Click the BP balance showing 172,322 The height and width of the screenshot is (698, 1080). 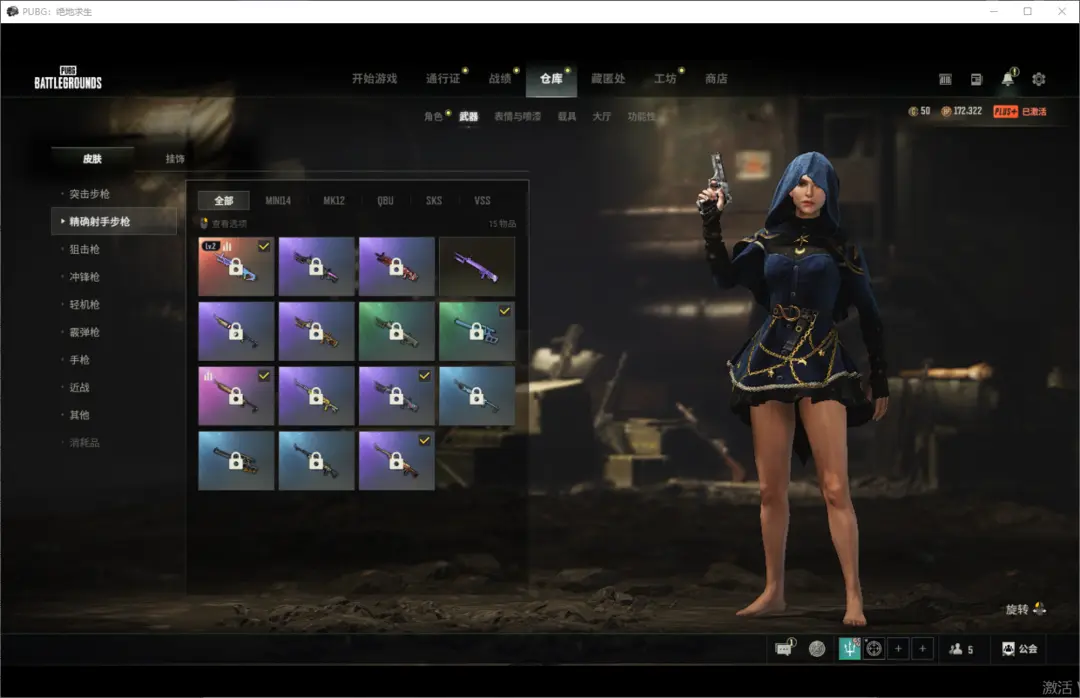pos(962,111)
